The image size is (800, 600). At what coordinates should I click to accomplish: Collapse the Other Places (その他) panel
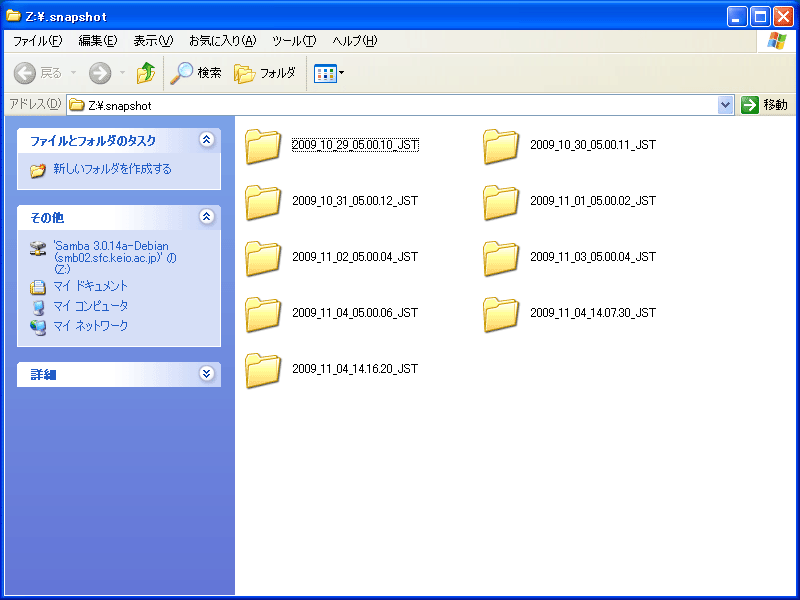click(206, 216)
